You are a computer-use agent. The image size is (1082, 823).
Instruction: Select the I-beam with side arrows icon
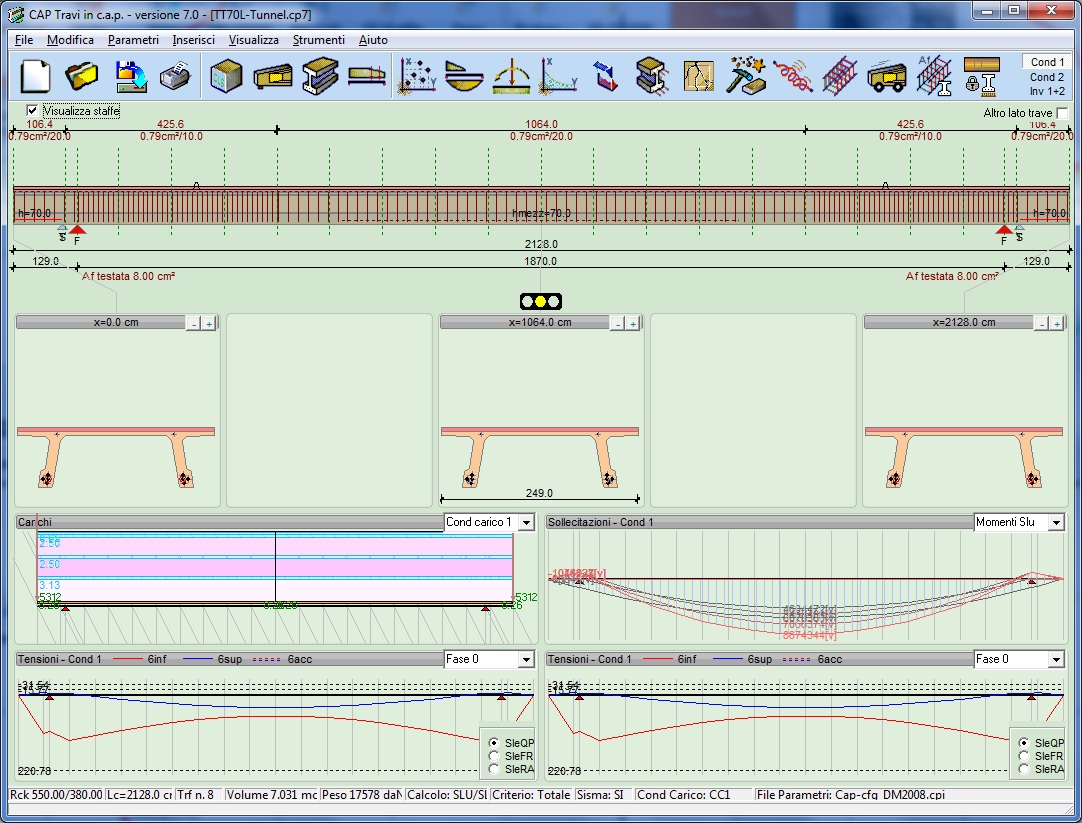652,76
